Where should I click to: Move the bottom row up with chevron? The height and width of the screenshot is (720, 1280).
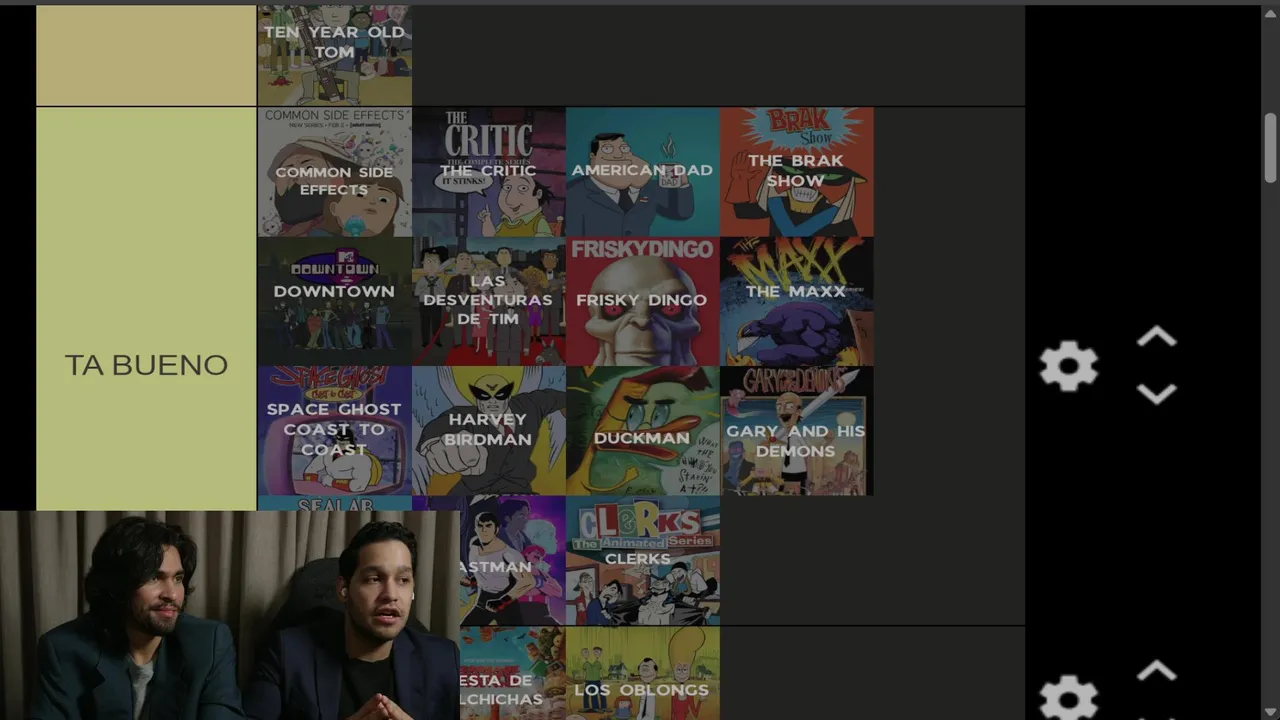click(x=1156, y=670)
